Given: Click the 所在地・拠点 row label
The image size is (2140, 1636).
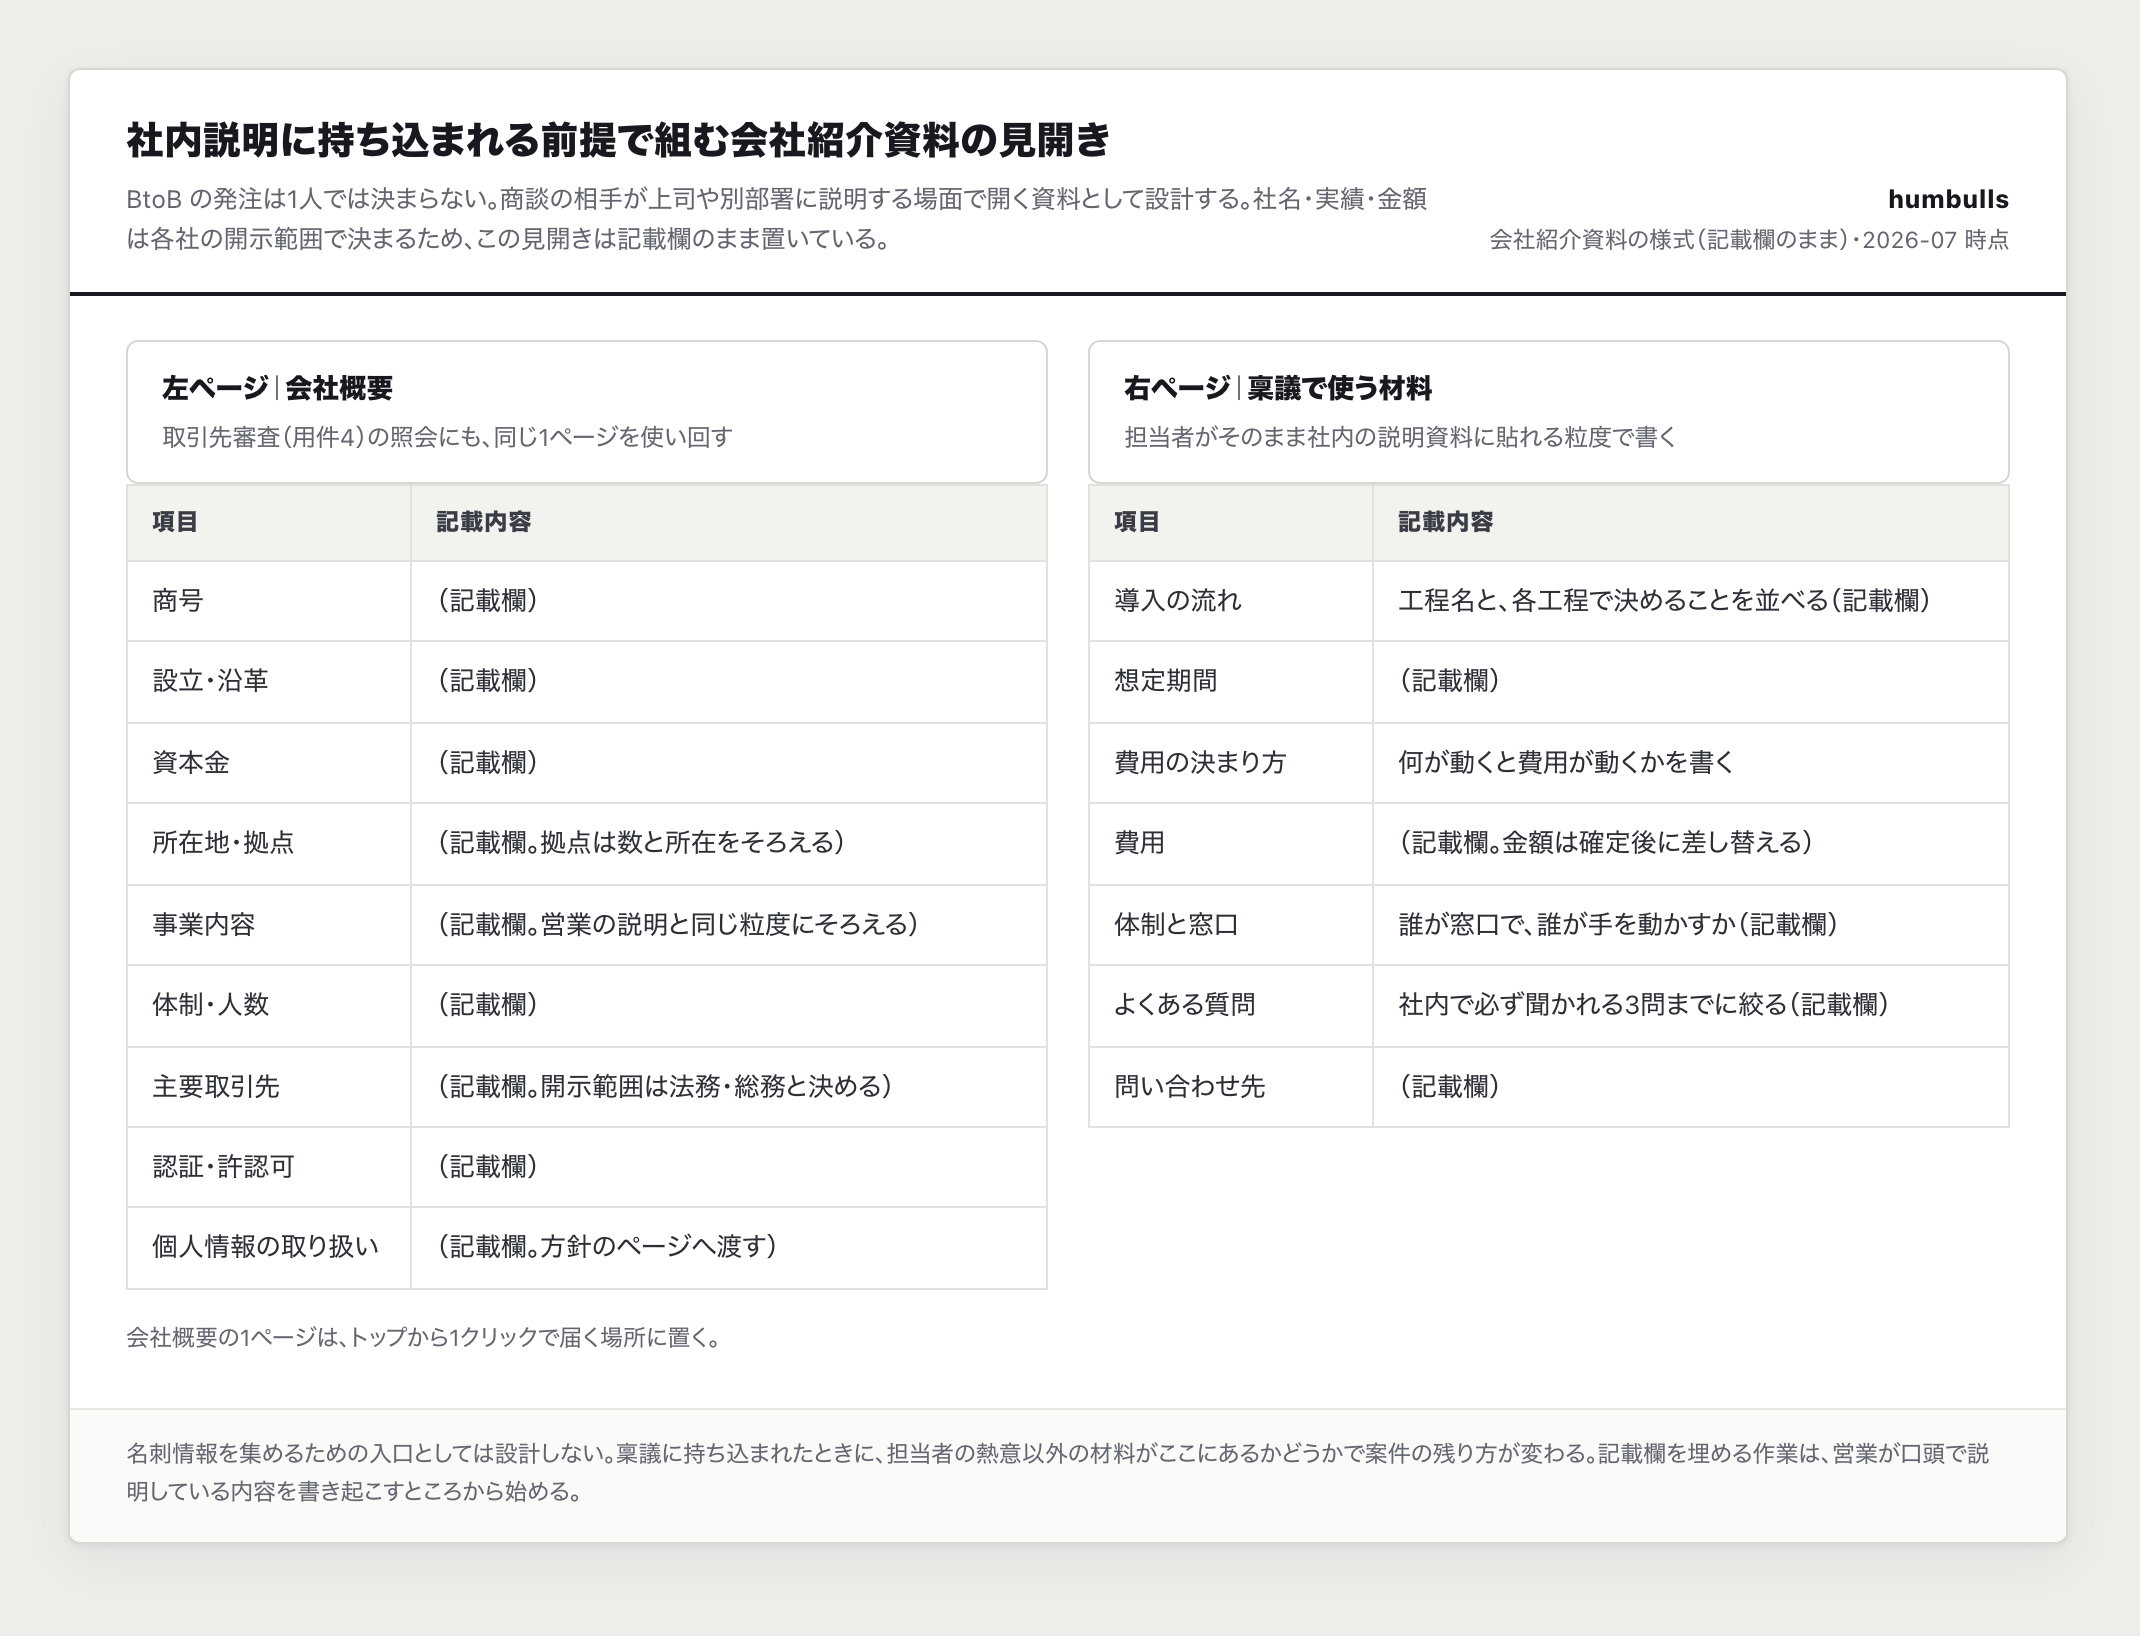Looking at the screenshot, I should pyautogui.click(x=223, y=843).
